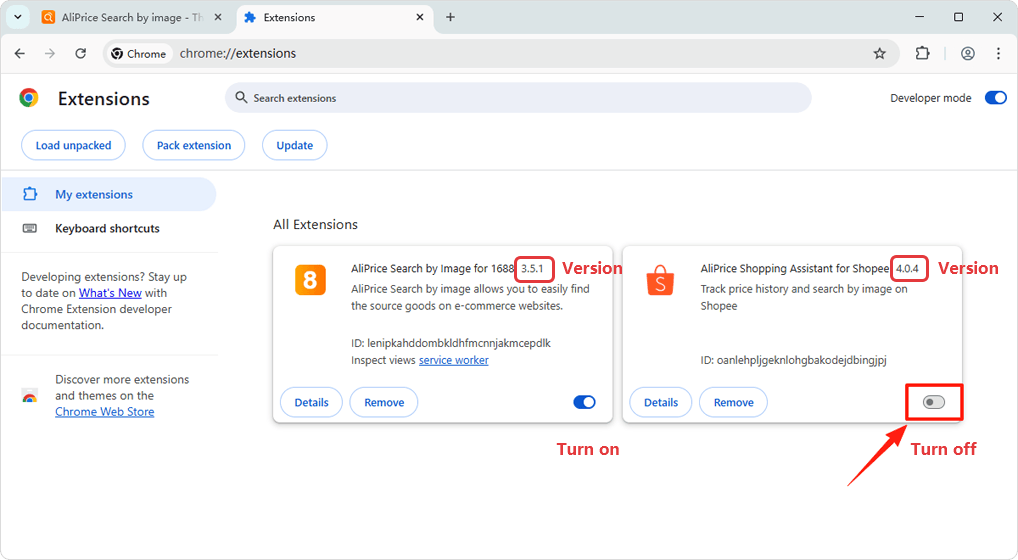
Task: Select My extensions in the sidebar
Action: 94,195
